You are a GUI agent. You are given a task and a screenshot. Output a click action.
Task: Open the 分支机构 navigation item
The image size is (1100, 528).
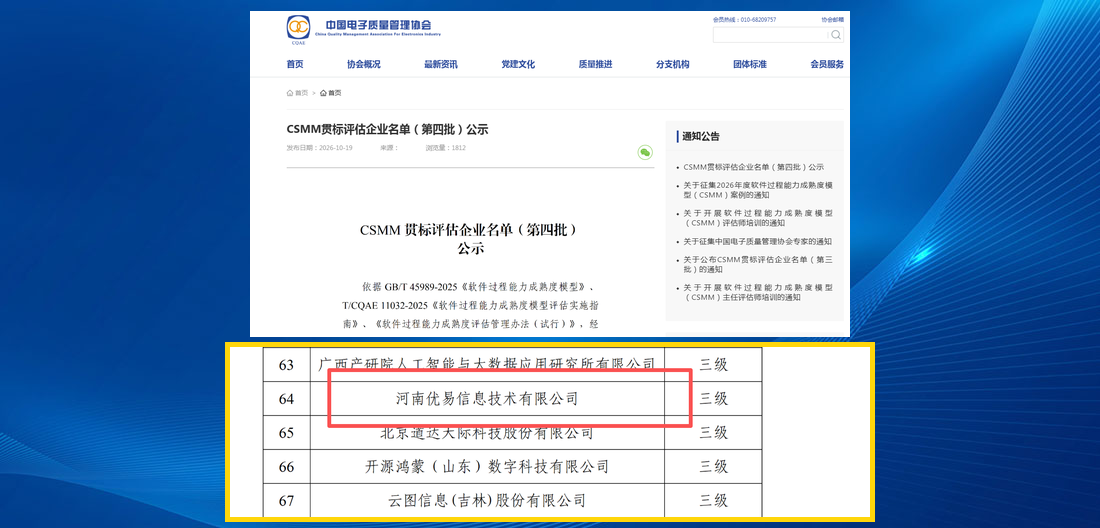tap(673, 65)
